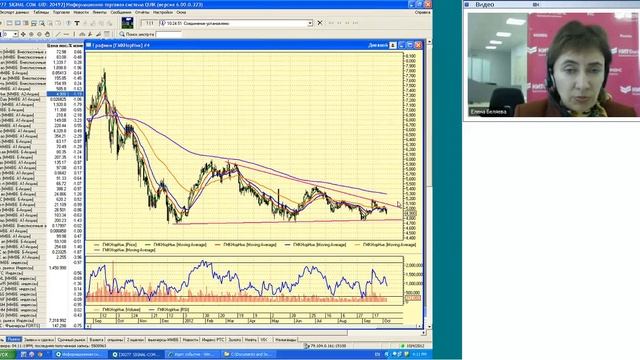Switch to the фьючерсы ММВБ tab
This screenshot has height=360, width=640.
[163, 339]
